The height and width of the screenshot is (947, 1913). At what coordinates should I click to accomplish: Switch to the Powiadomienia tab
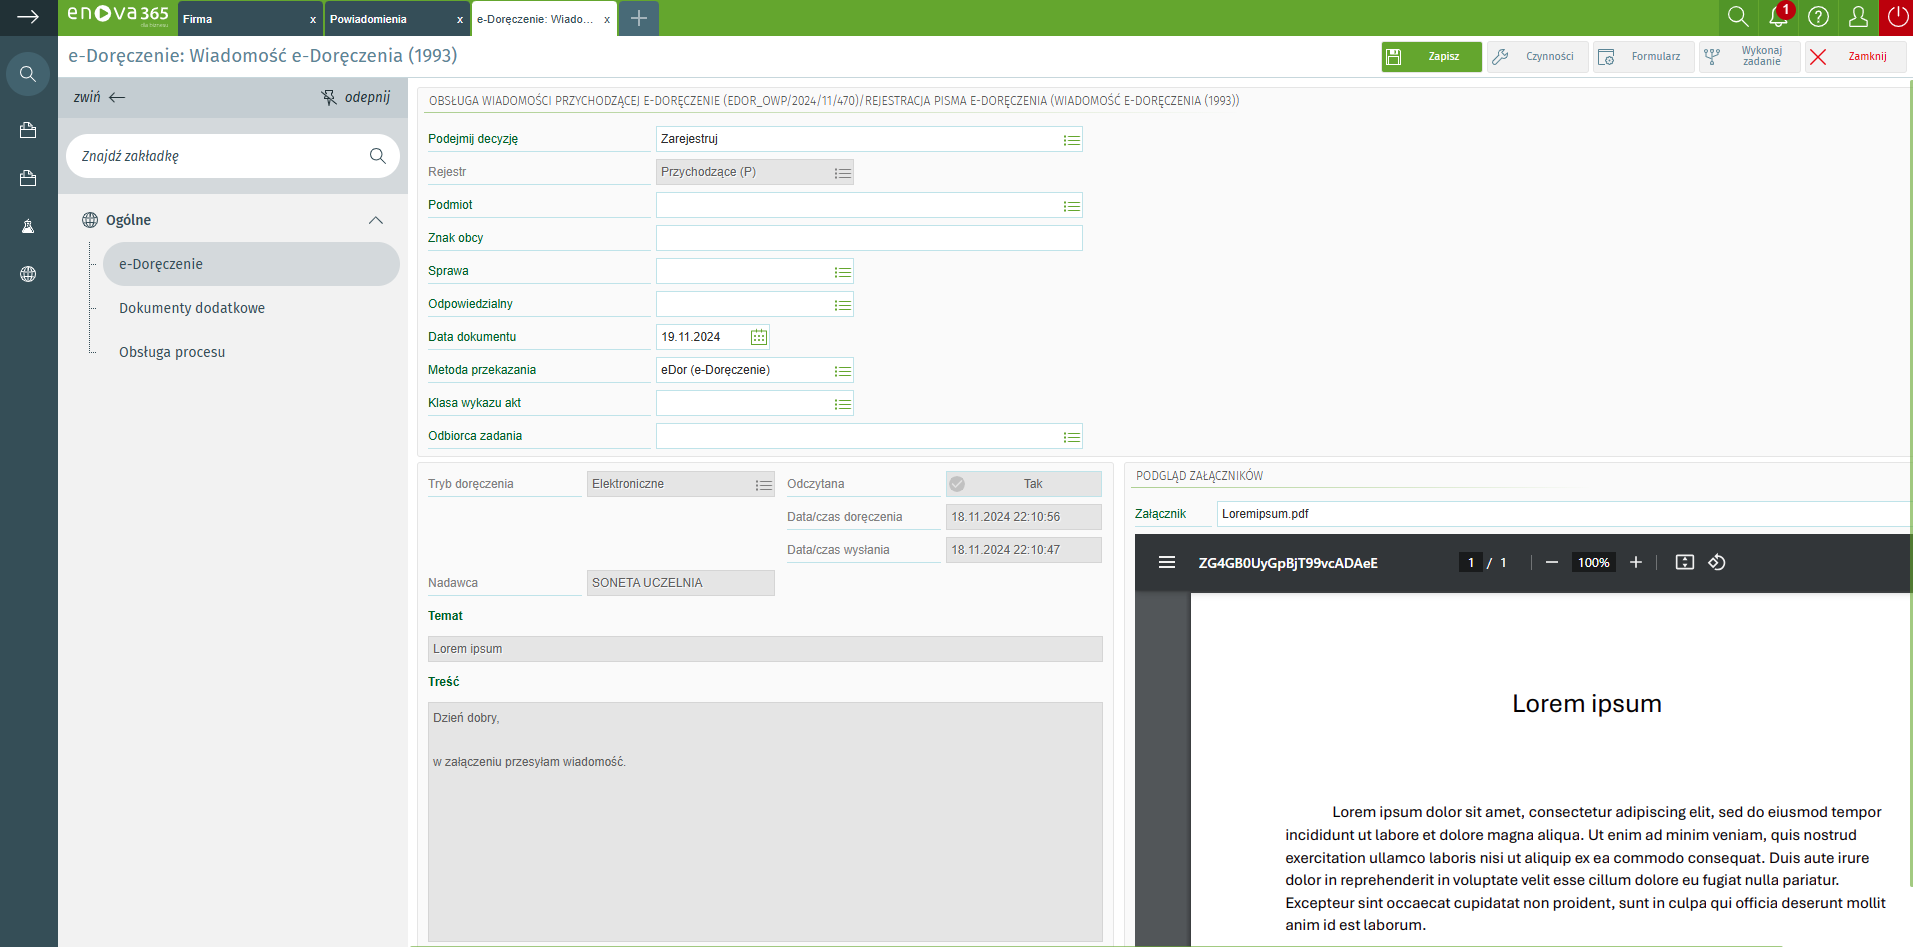[390, 19]
